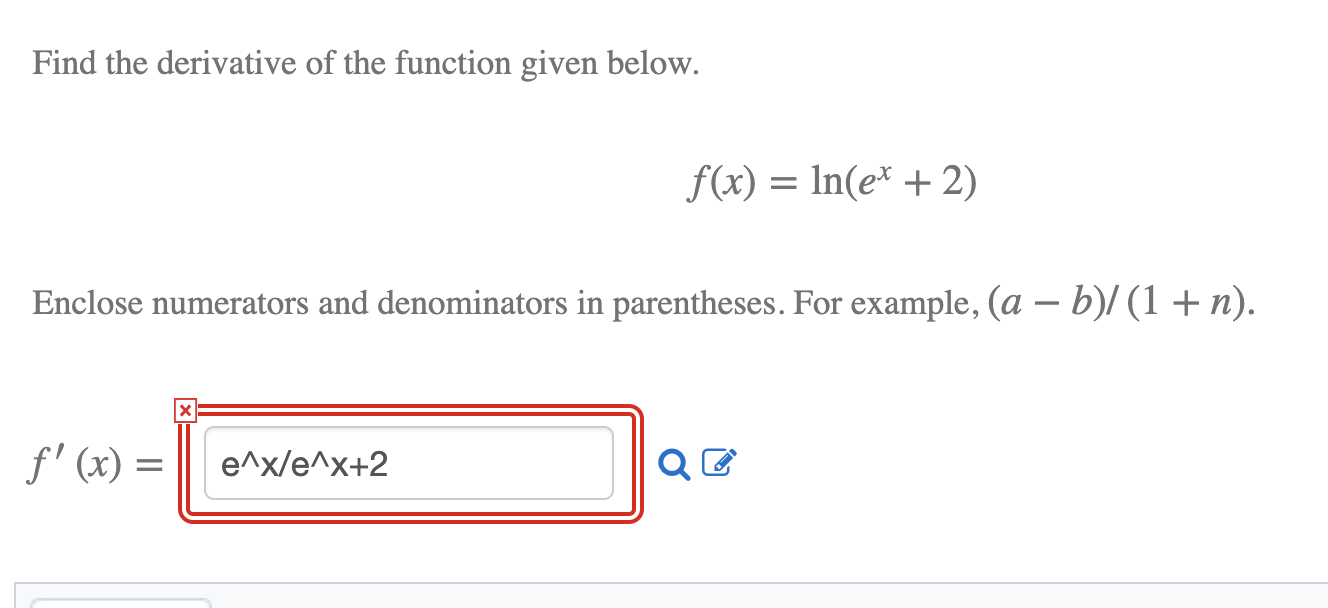The height and width of the screenshot is (608, 1328).
Task: Select the formula f(x) = ln(e^x + 2)
Action: (x=830, y=182)
